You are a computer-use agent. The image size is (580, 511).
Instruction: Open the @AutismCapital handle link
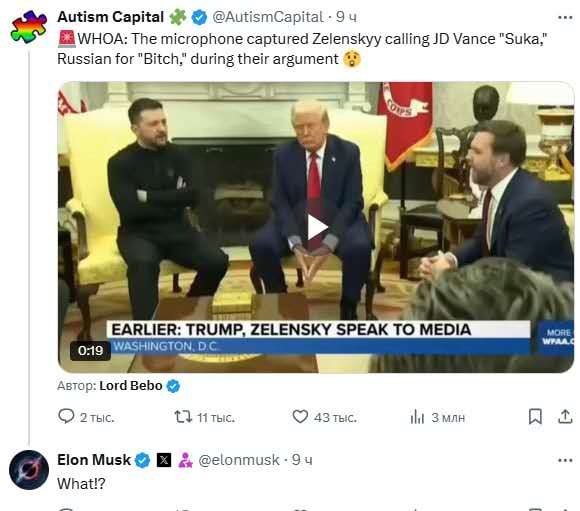point(268,17)
